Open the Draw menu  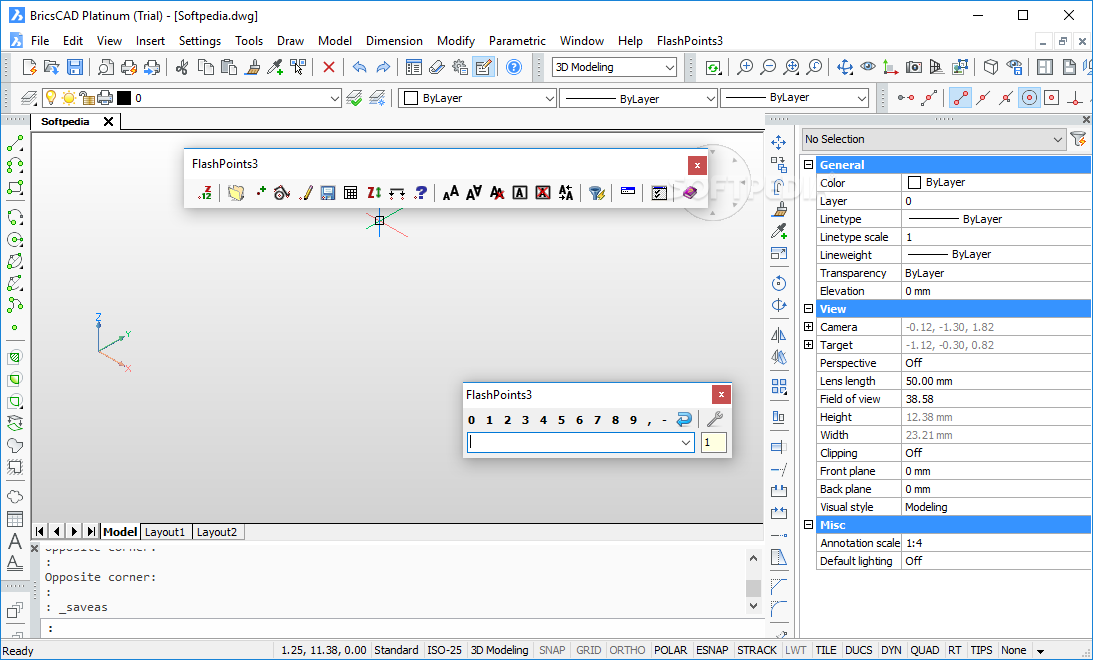coord(291,41)
